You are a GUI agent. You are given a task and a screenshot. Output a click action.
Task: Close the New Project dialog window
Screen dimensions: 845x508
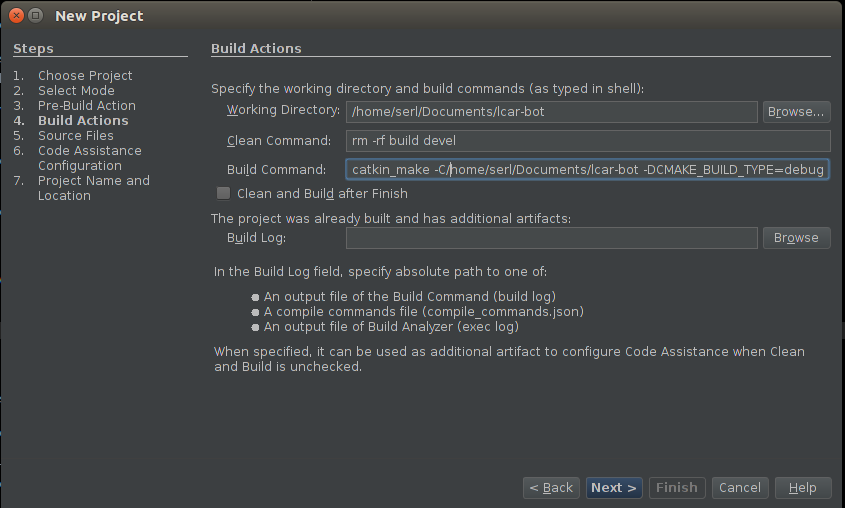coord(16,16)
